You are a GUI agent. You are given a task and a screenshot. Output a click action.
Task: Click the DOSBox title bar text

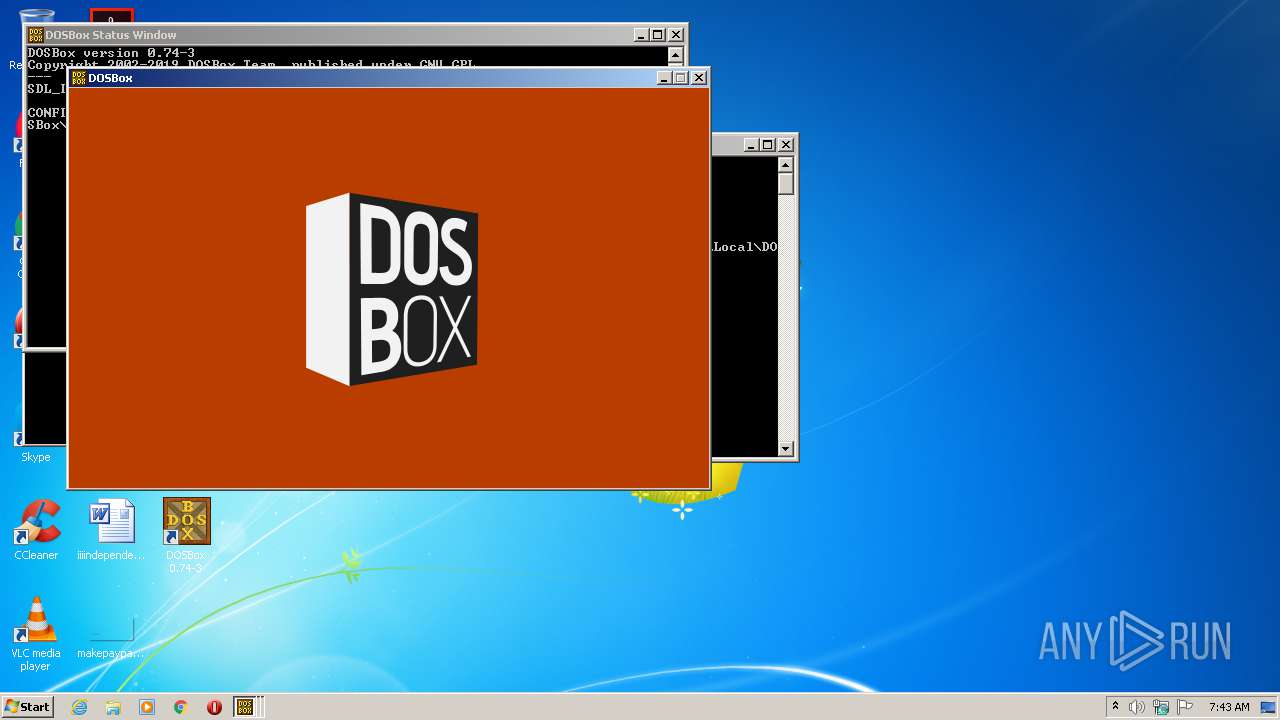(110, 78)
